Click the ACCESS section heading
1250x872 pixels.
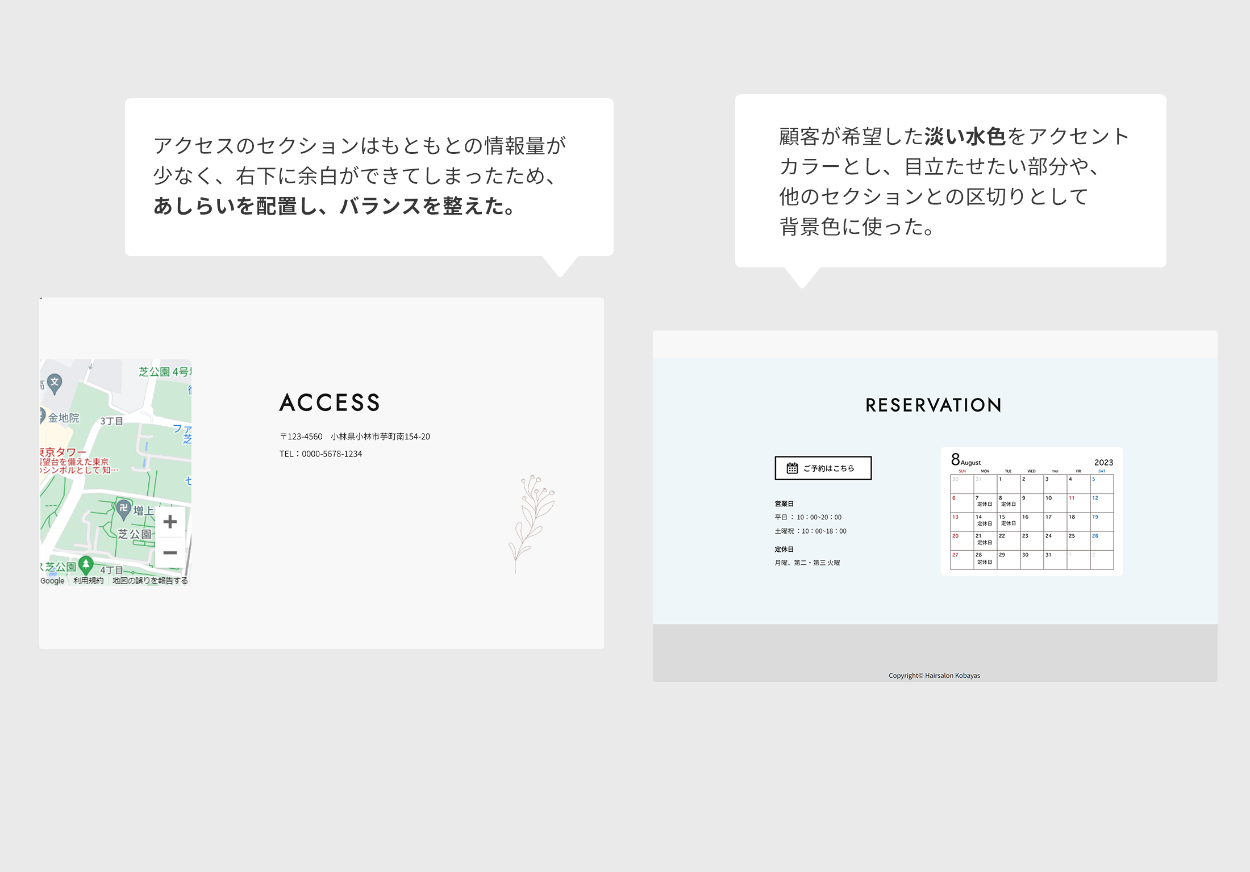[329, 403]
